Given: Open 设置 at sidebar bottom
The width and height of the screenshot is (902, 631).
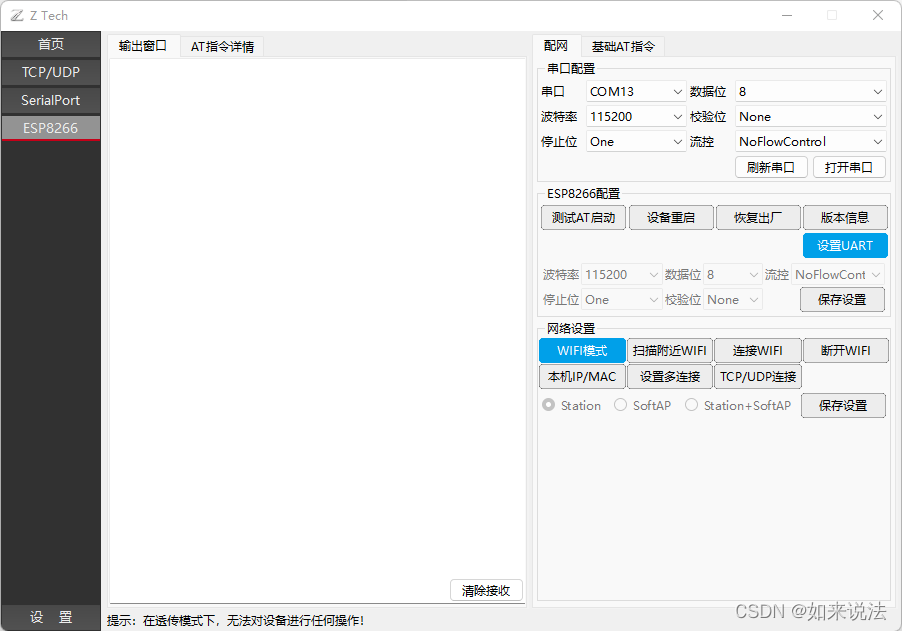Looking at the screenshot, I should coord(50,617).
